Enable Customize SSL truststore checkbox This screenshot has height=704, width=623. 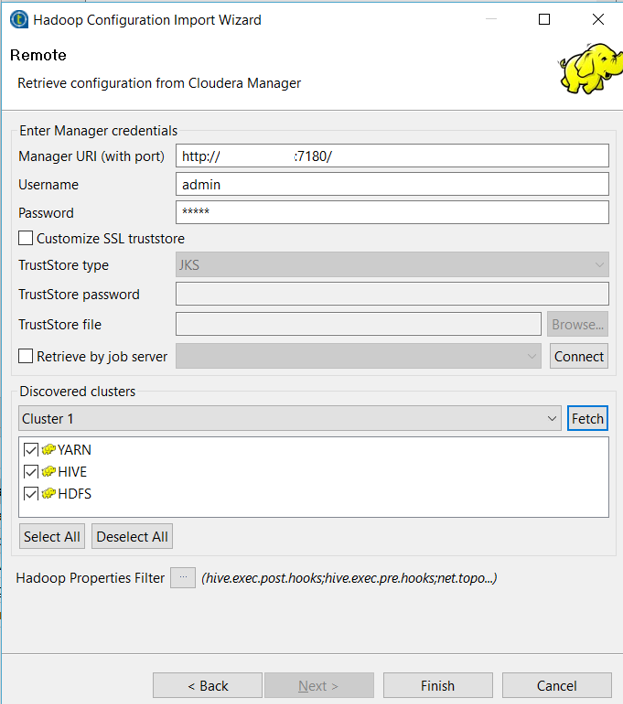coord(26,238)
